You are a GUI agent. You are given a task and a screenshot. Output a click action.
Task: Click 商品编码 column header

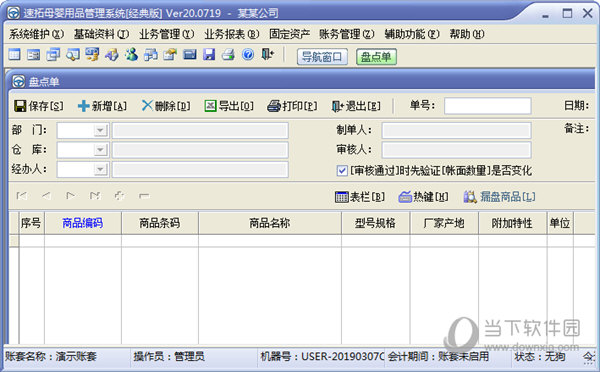[83, 223]
